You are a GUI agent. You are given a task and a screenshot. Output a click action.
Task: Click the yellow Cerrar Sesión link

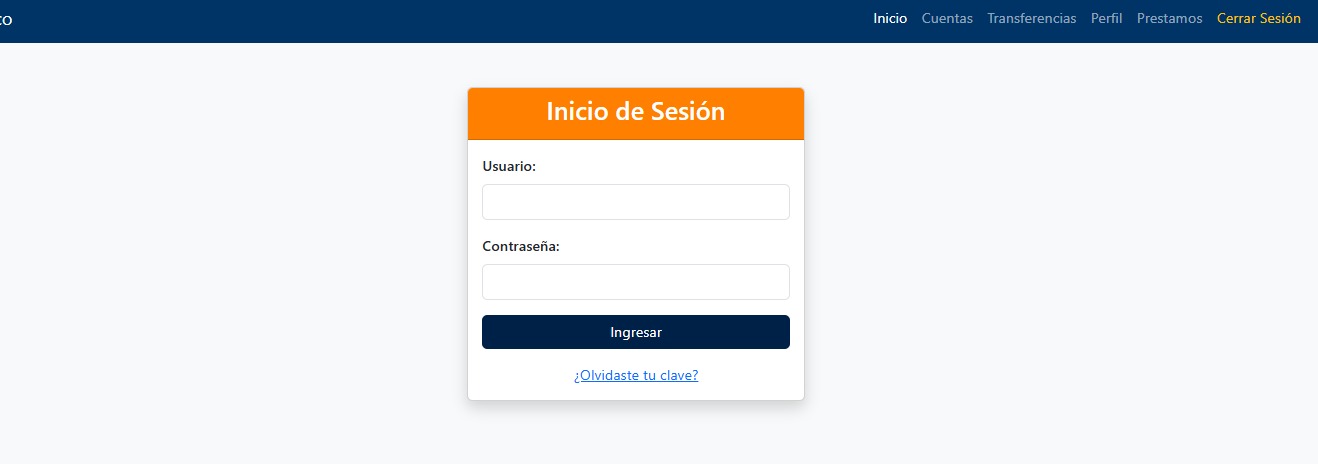(1258, 18)
